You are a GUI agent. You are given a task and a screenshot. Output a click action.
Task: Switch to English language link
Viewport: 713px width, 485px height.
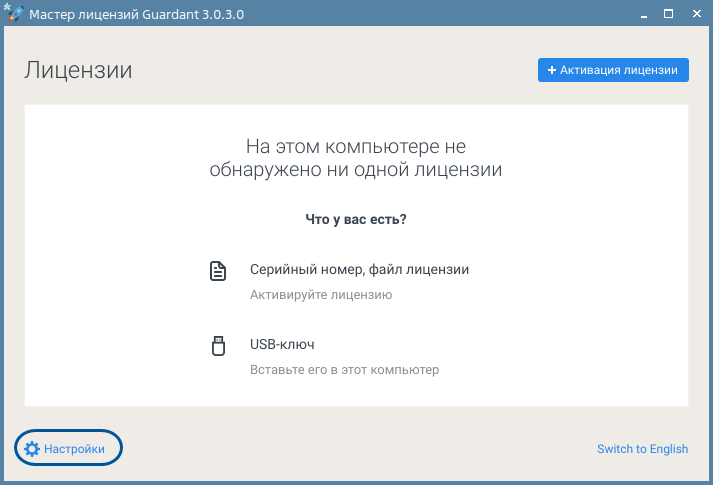(642, 449)
